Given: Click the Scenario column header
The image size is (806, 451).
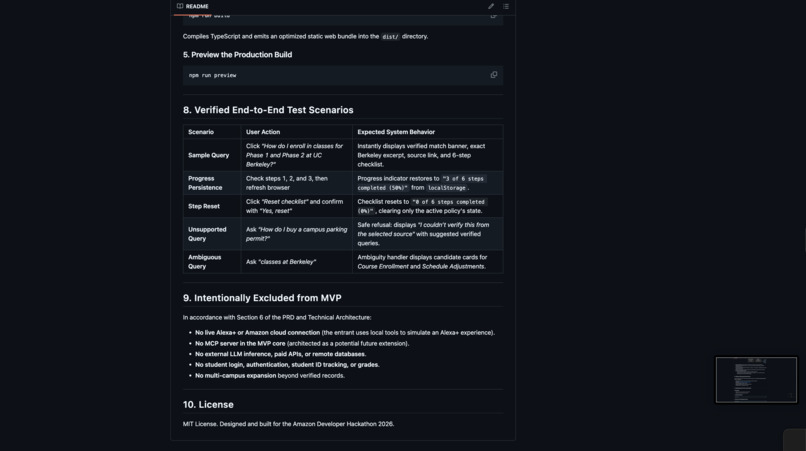Looking at the screenshot, I should (201, 132).
